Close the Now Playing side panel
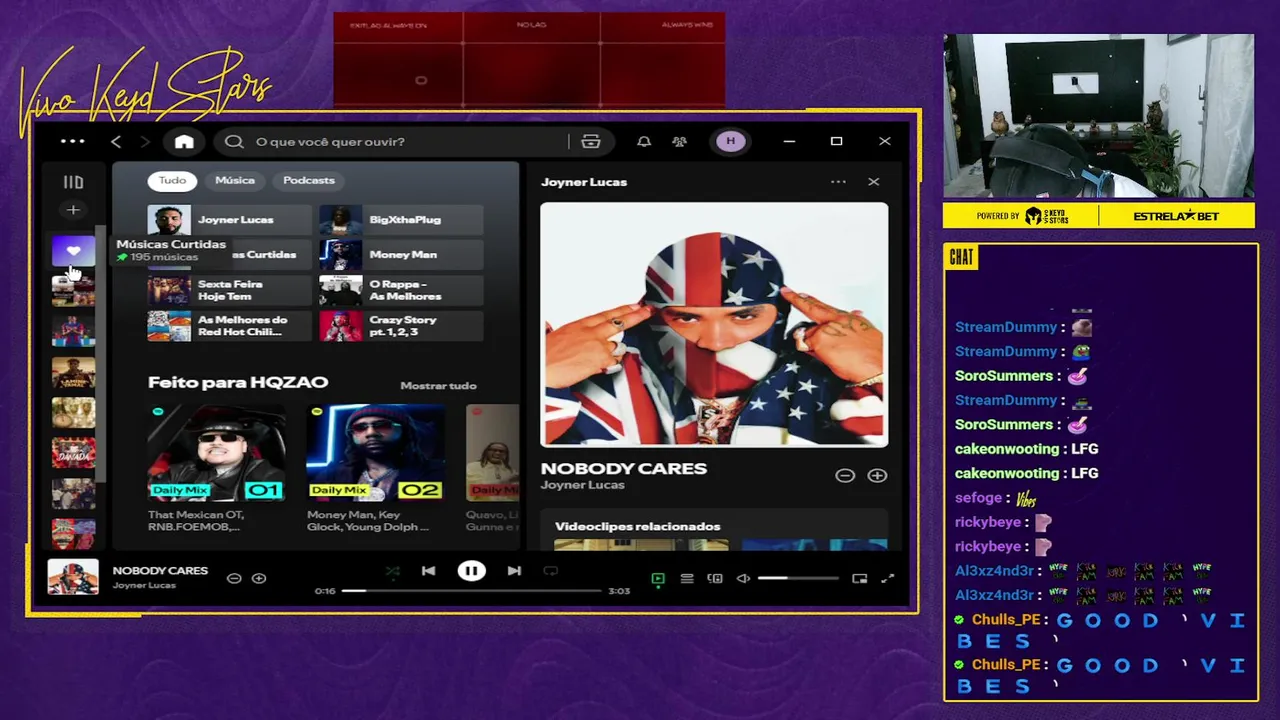Image resolution: width=1280 pixels, height=720 pixels. click(873, 182)
